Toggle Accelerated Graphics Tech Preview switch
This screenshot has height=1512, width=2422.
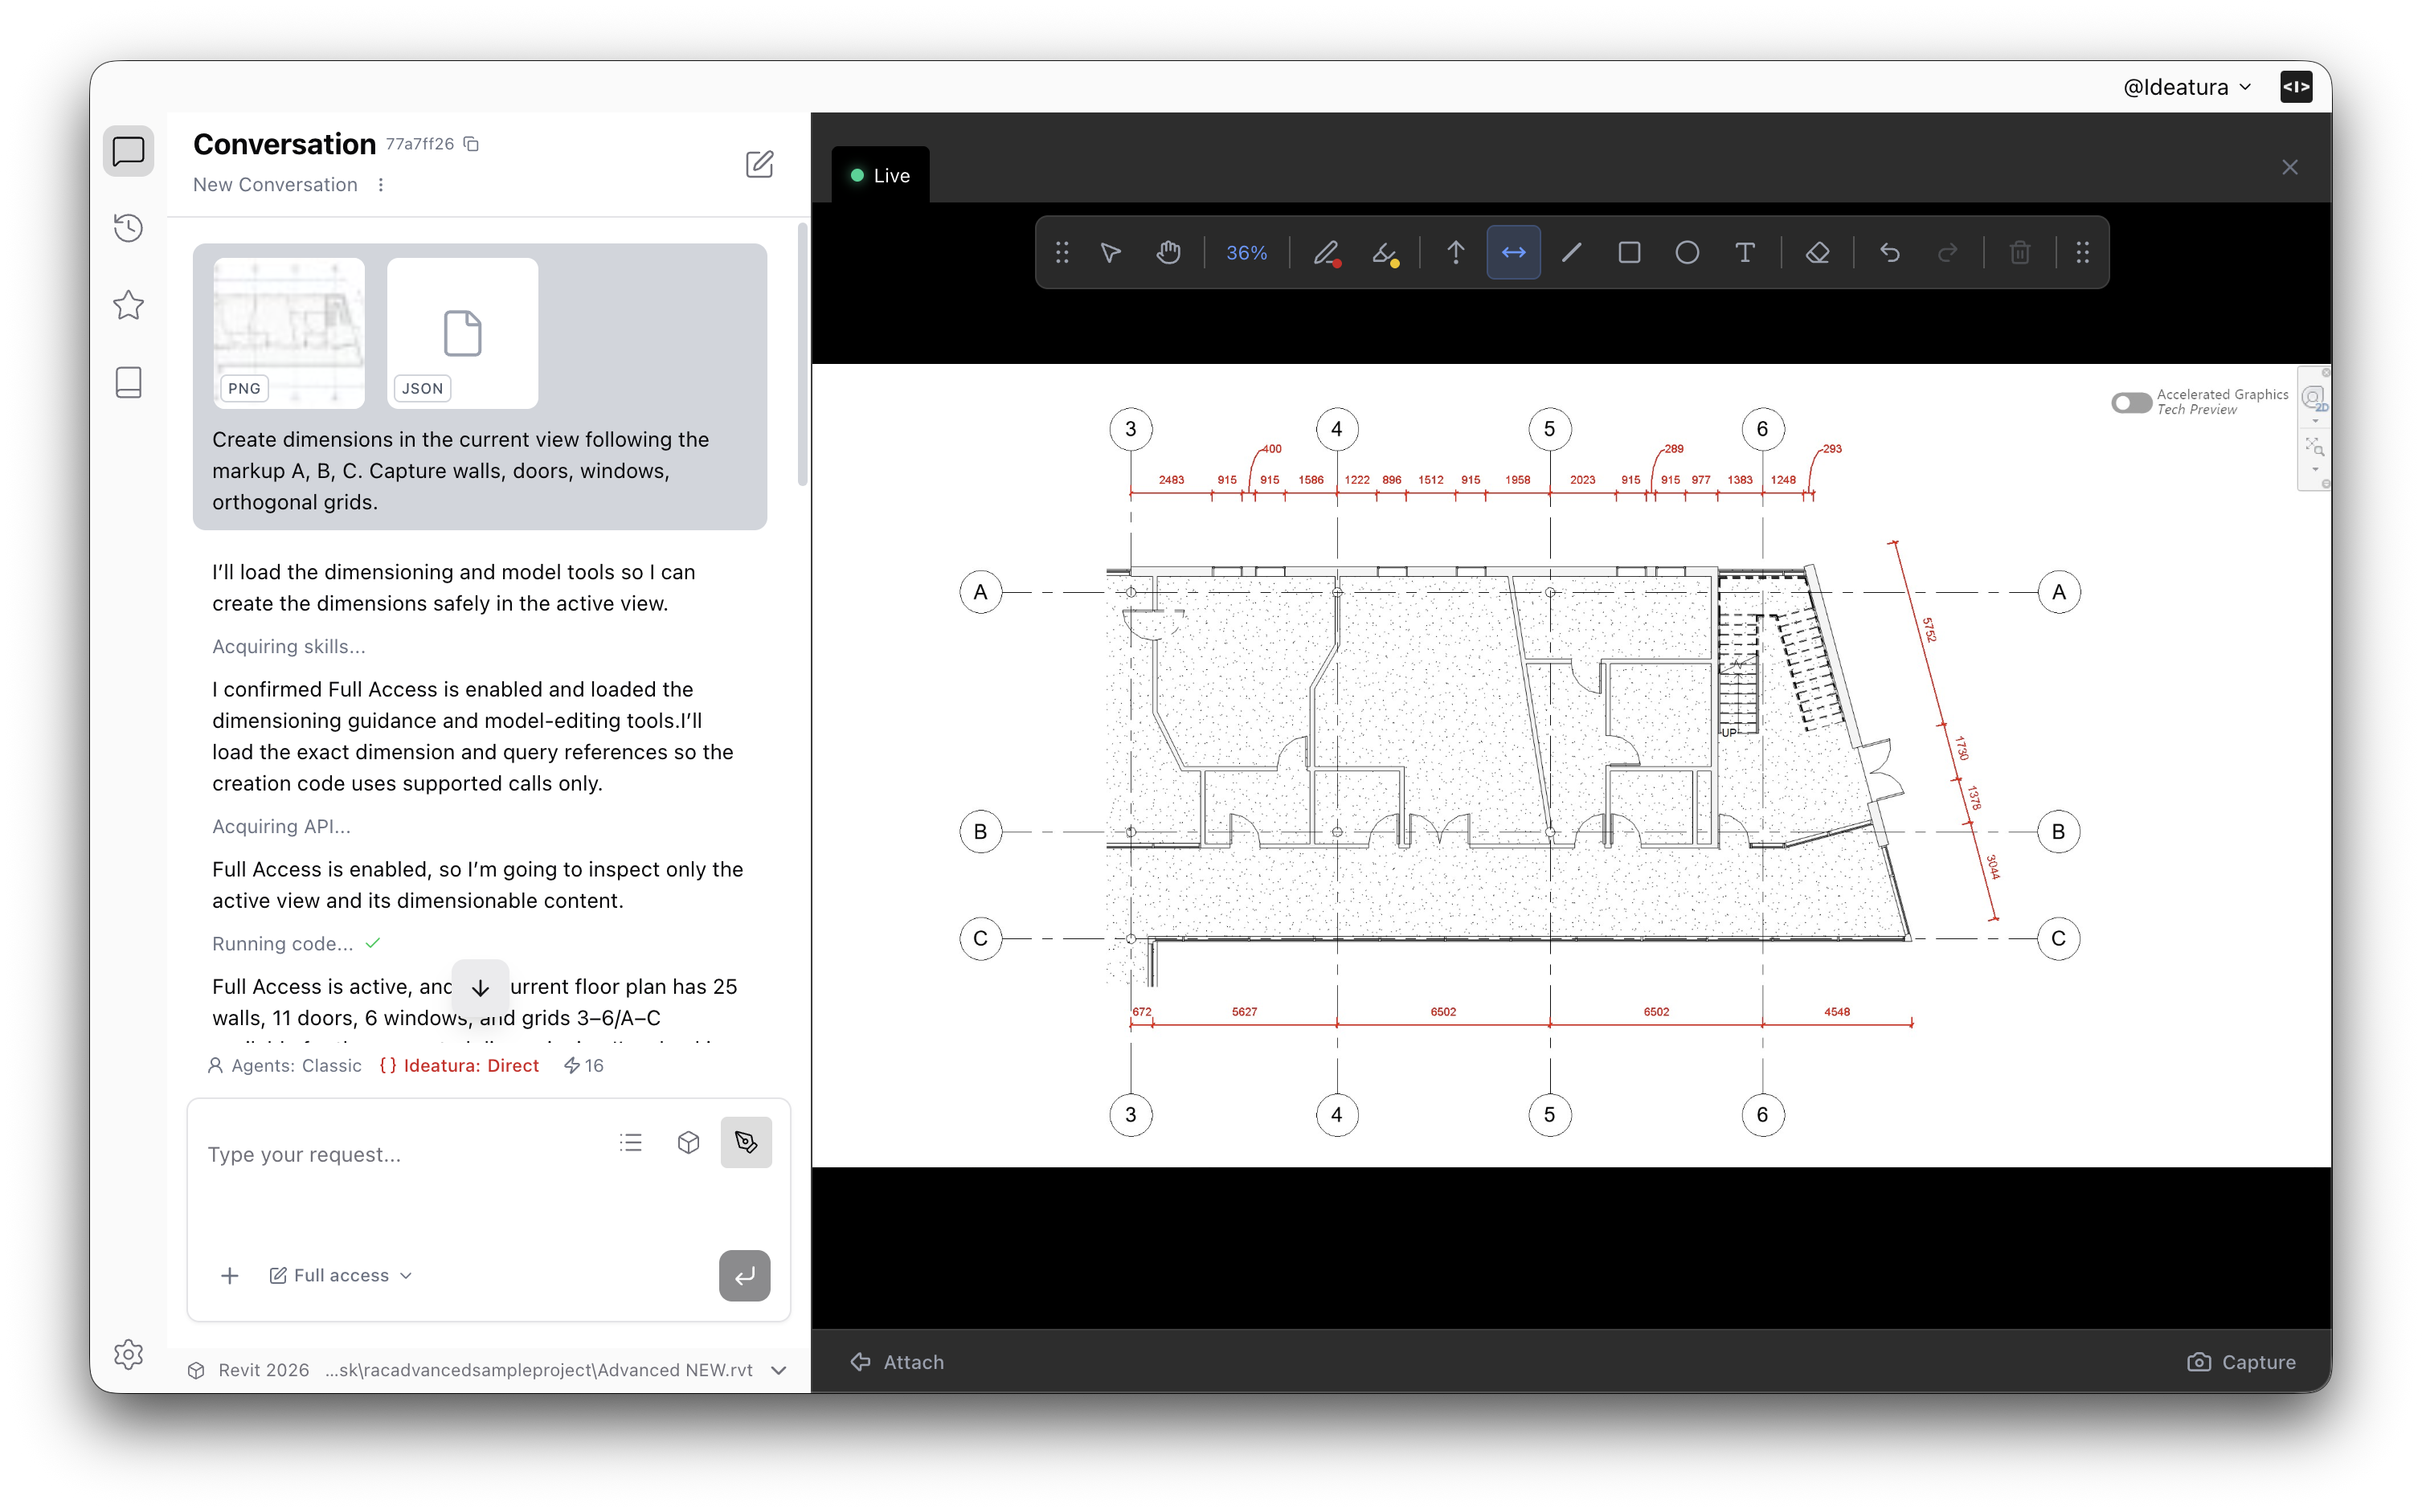[2131, 402]
